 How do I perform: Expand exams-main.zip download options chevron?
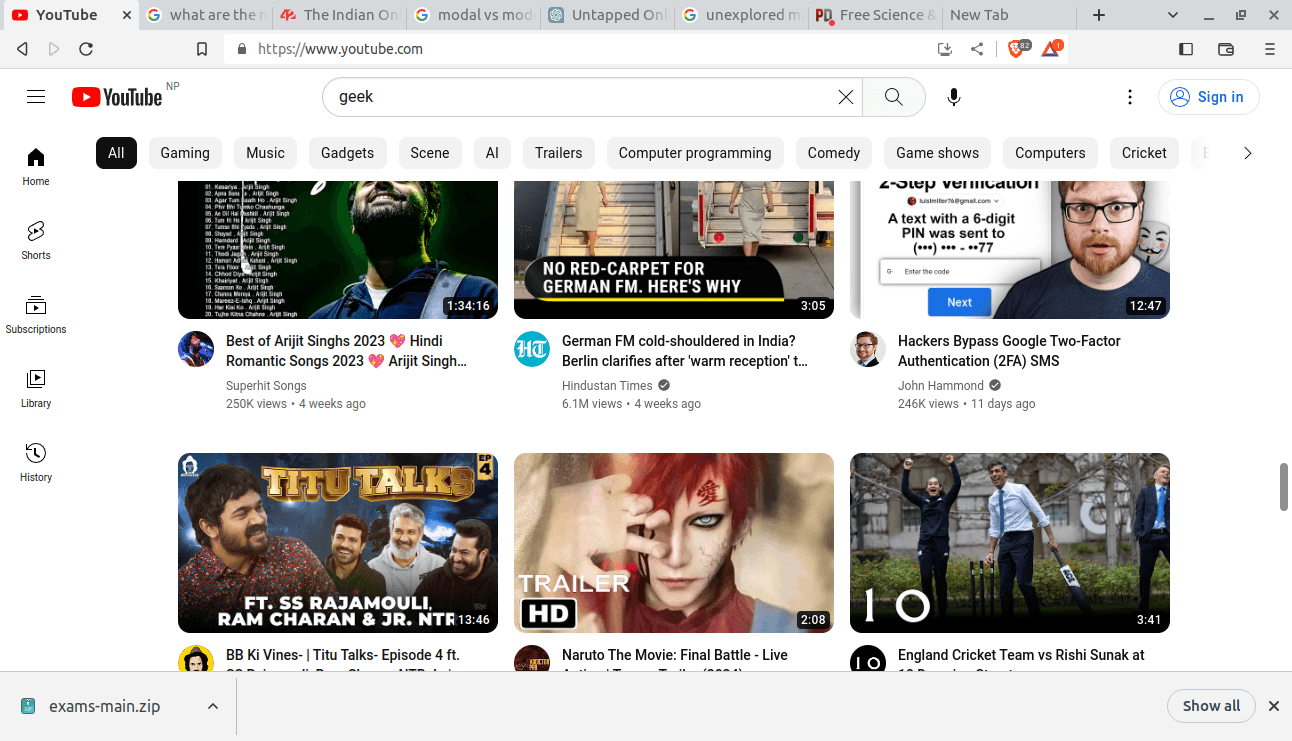[x=213, y=706]
